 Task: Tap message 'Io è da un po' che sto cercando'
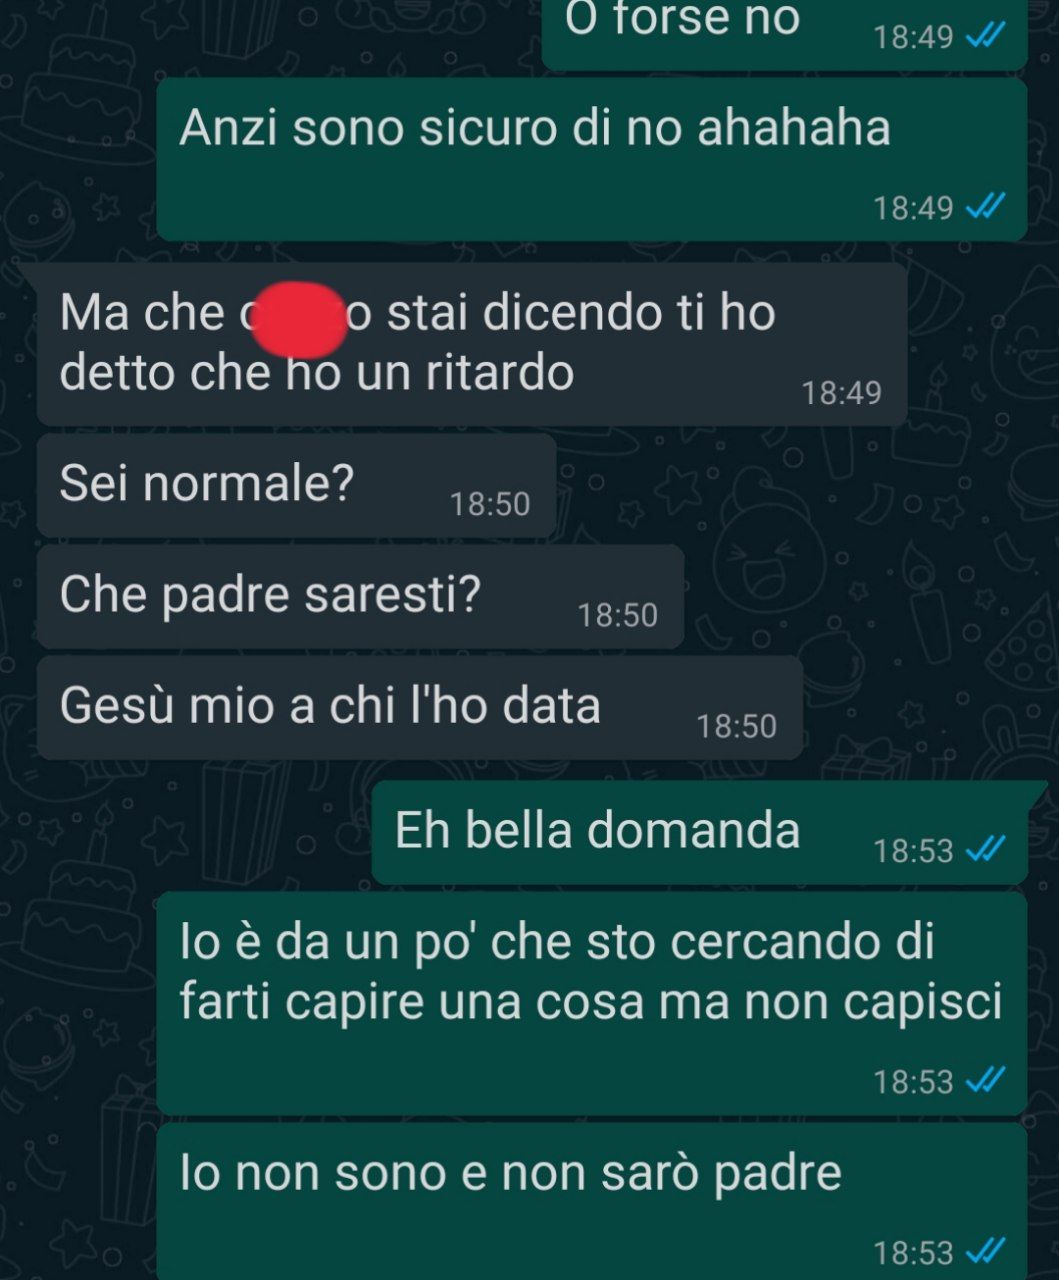pyautogui.click(x=592, y=1003)
